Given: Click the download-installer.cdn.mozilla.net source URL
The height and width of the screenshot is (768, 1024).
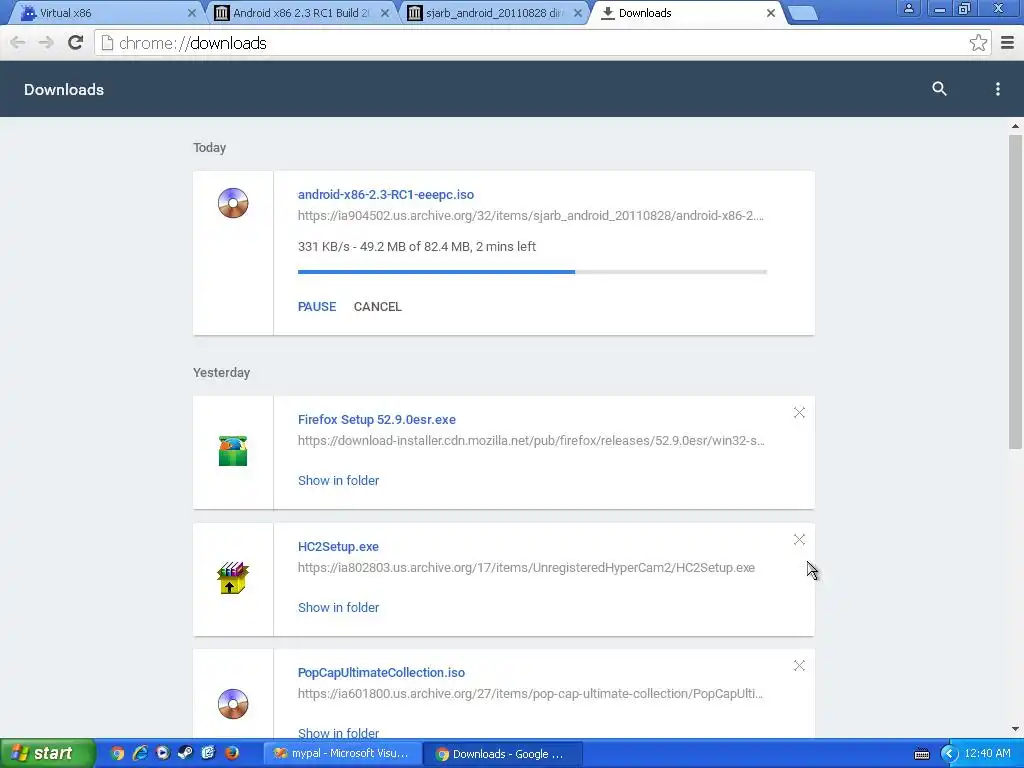Looking at the screenshot, I should click(x=531, y=441).
